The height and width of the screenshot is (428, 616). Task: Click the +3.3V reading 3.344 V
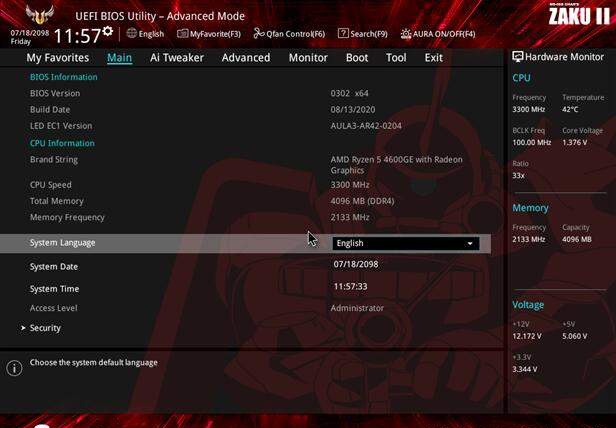pyautogui.click(x=525, y=369)
